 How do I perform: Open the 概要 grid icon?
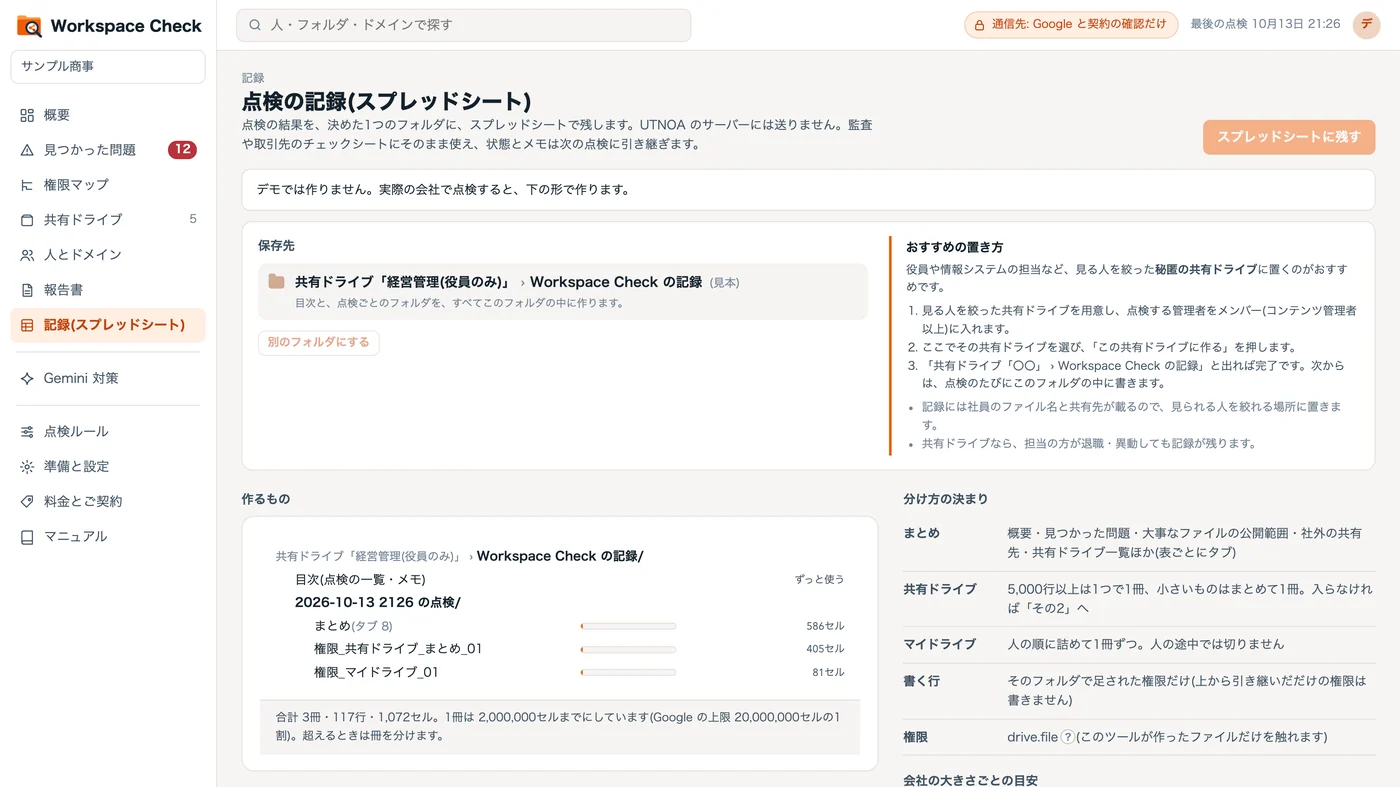(x=27, y=115)
